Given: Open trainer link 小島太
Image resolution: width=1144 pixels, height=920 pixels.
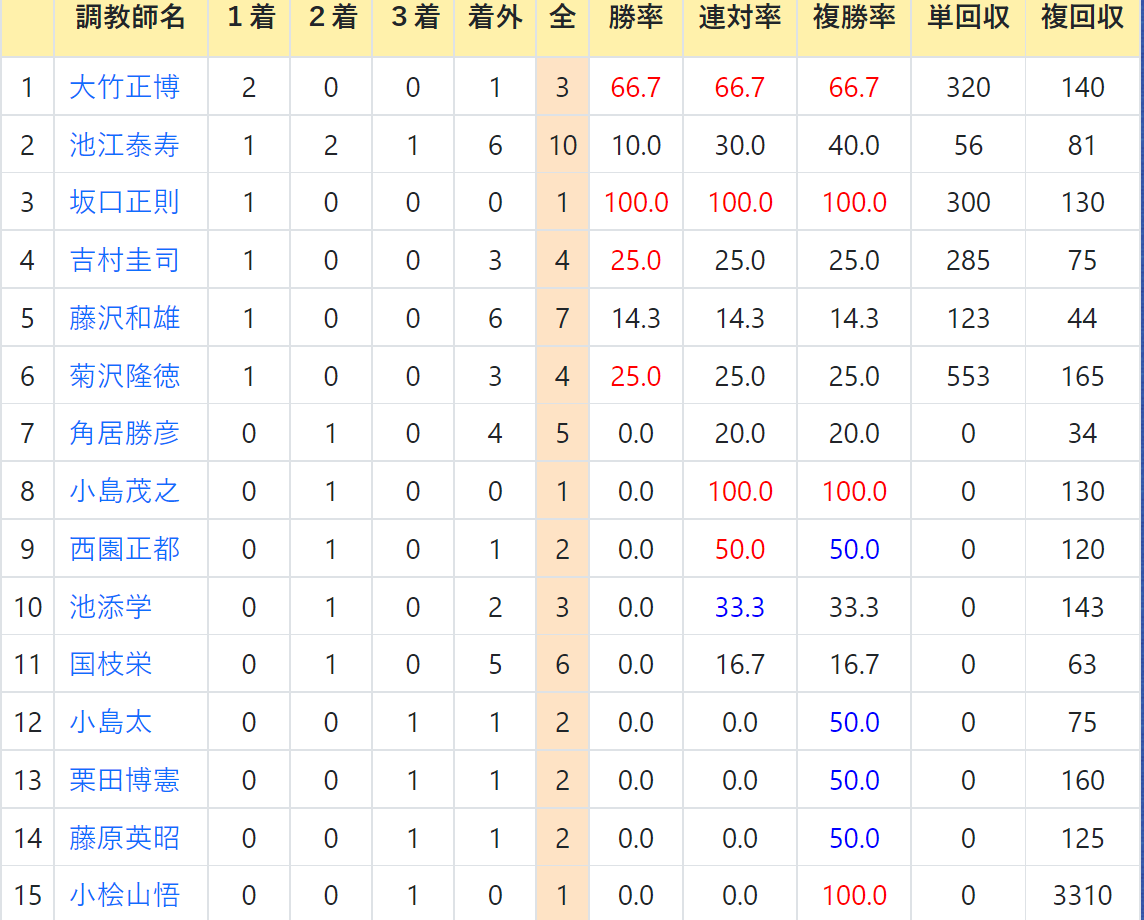Looking at the screenshot, I should tap(110, 722).
